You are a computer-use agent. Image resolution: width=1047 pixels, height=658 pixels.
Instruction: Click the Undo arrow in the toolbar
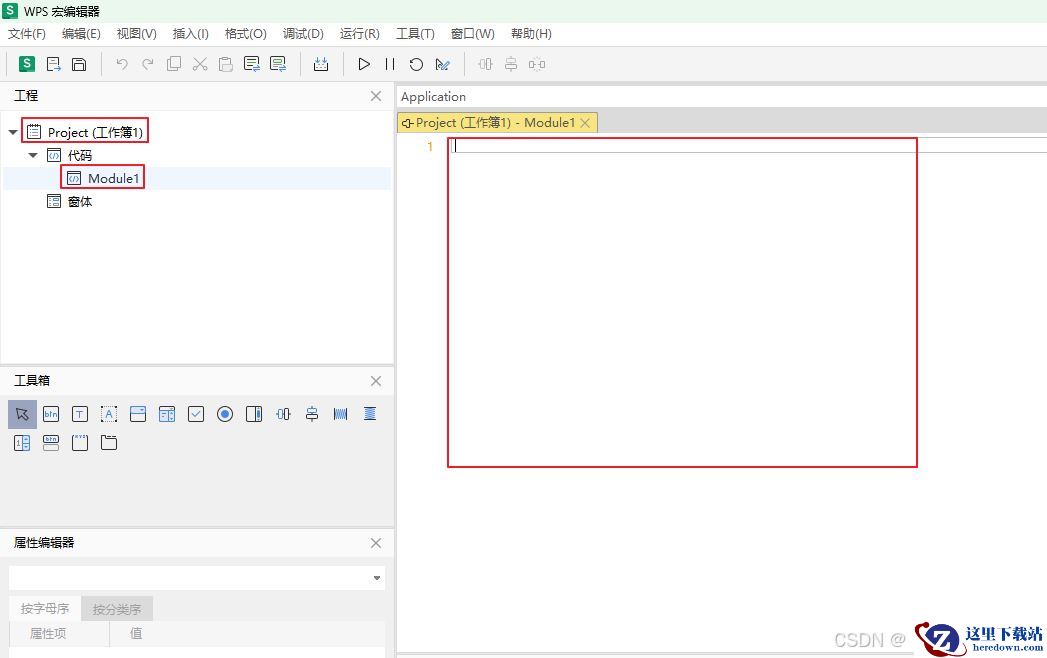122,64
